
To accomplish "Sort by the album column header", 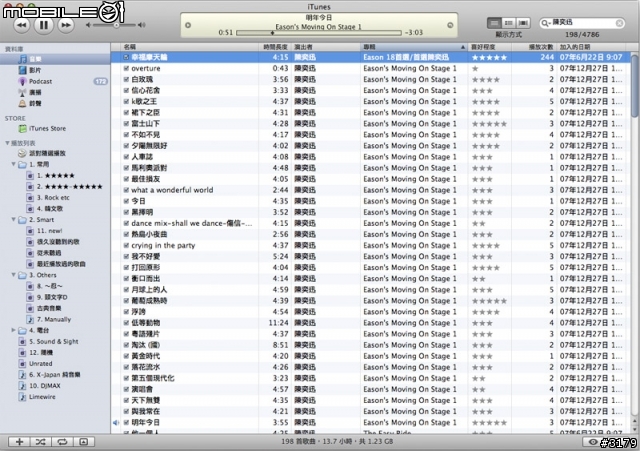I will (414, 47).
